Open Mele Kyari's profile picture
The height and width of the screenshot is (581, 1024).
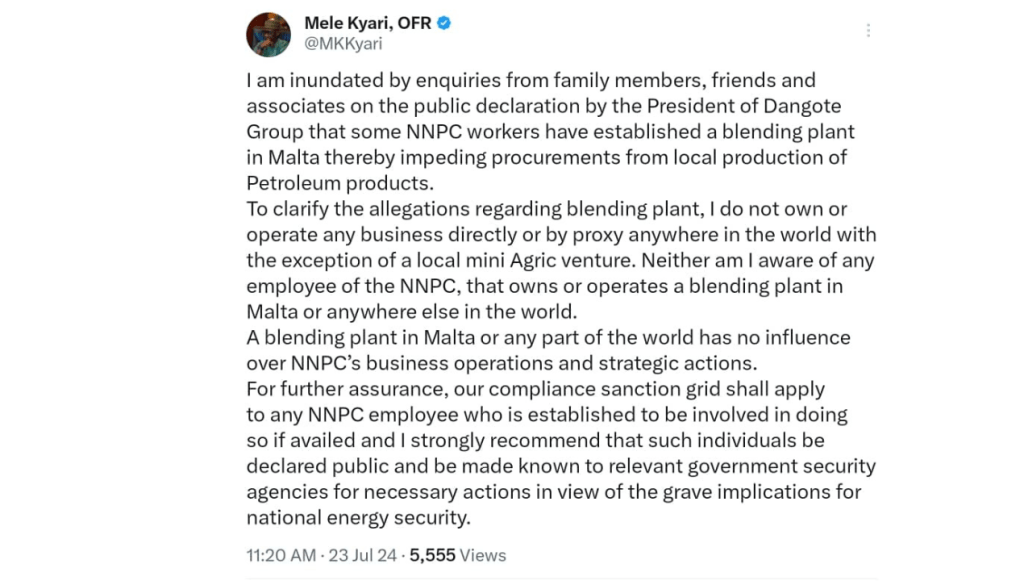(268, 34)
